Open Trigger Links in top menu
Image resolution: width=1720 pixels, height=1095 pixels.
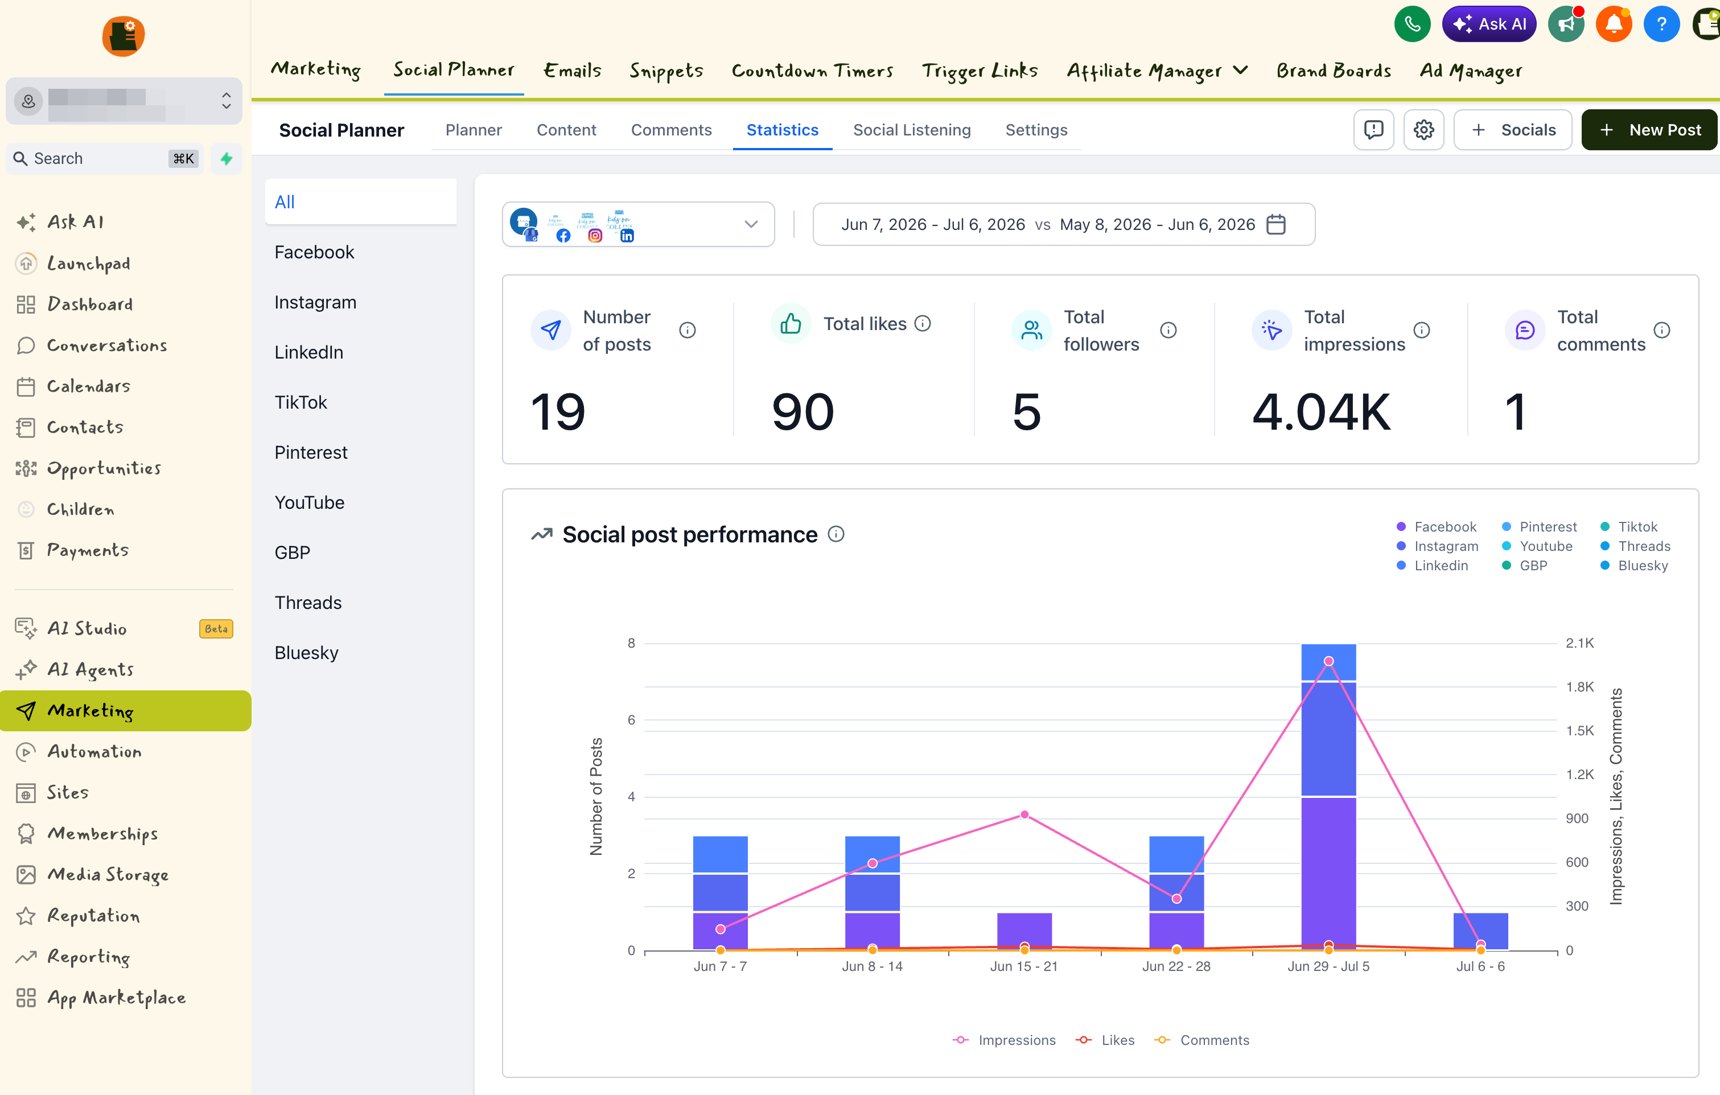pyautogui.click(x=979, y=71)
